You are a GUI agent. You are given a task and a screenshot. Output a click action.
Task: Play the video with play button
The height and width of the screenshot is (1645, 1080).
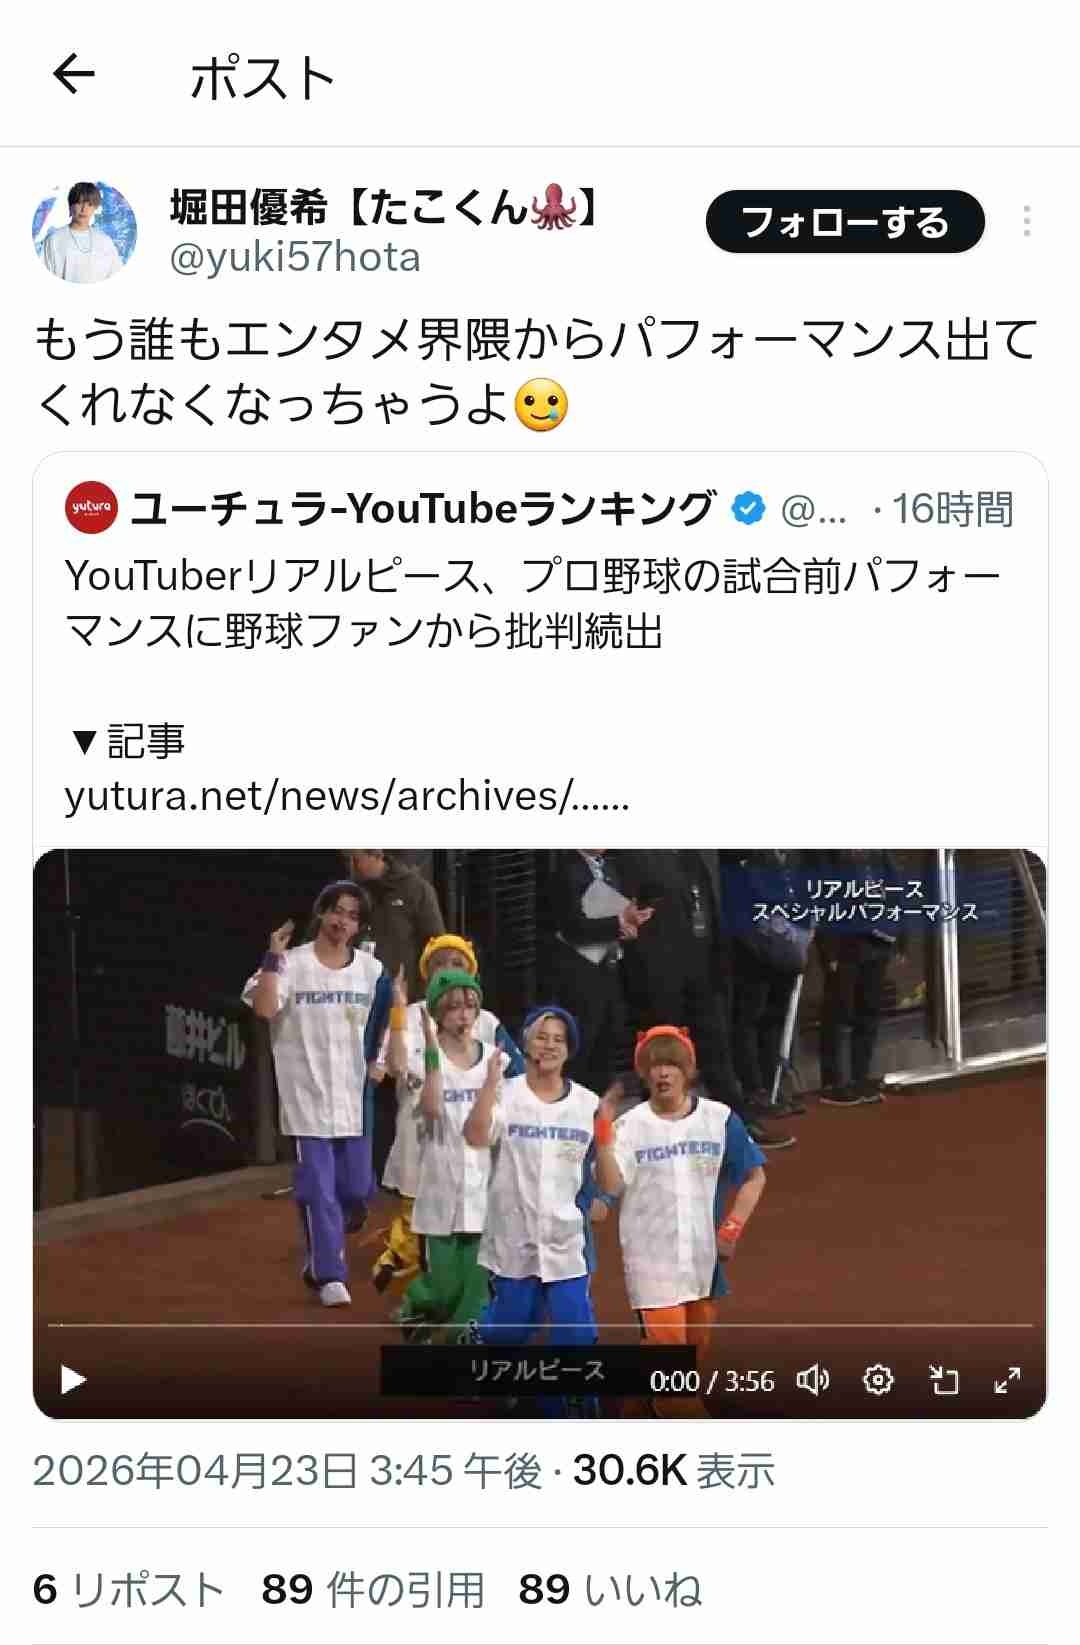pyautogui.click(x=73, y=1380)
